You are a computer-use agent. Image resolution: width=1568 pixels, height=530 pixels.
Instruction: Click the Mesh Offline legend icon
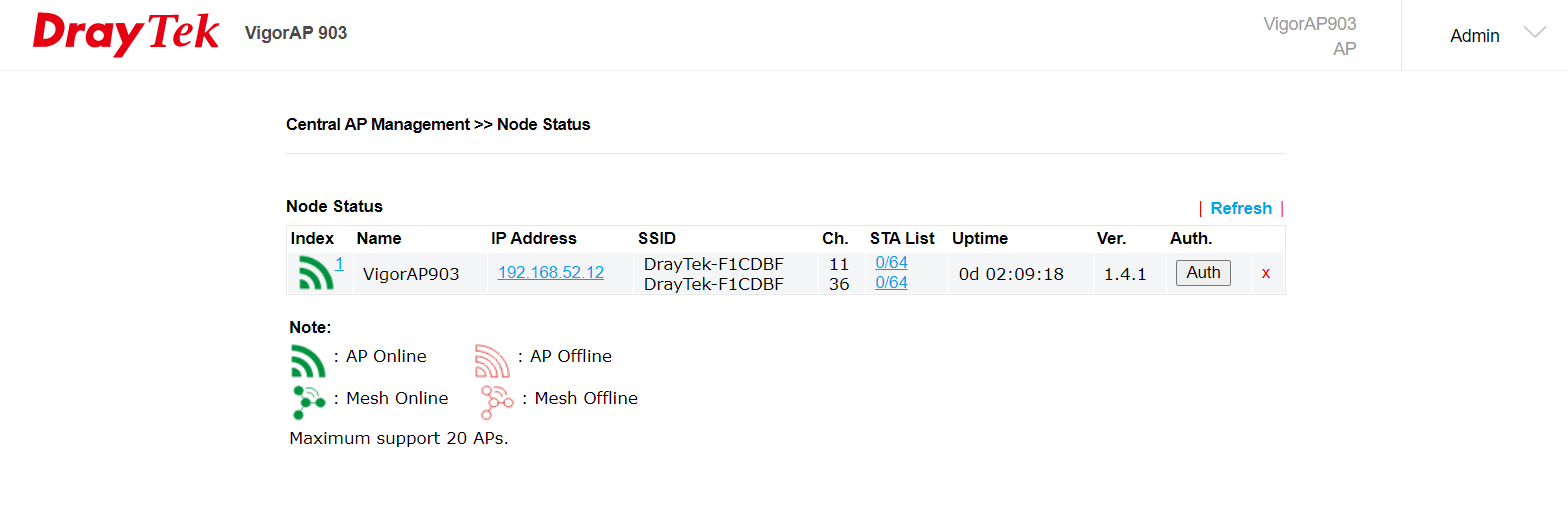(496, 401)
